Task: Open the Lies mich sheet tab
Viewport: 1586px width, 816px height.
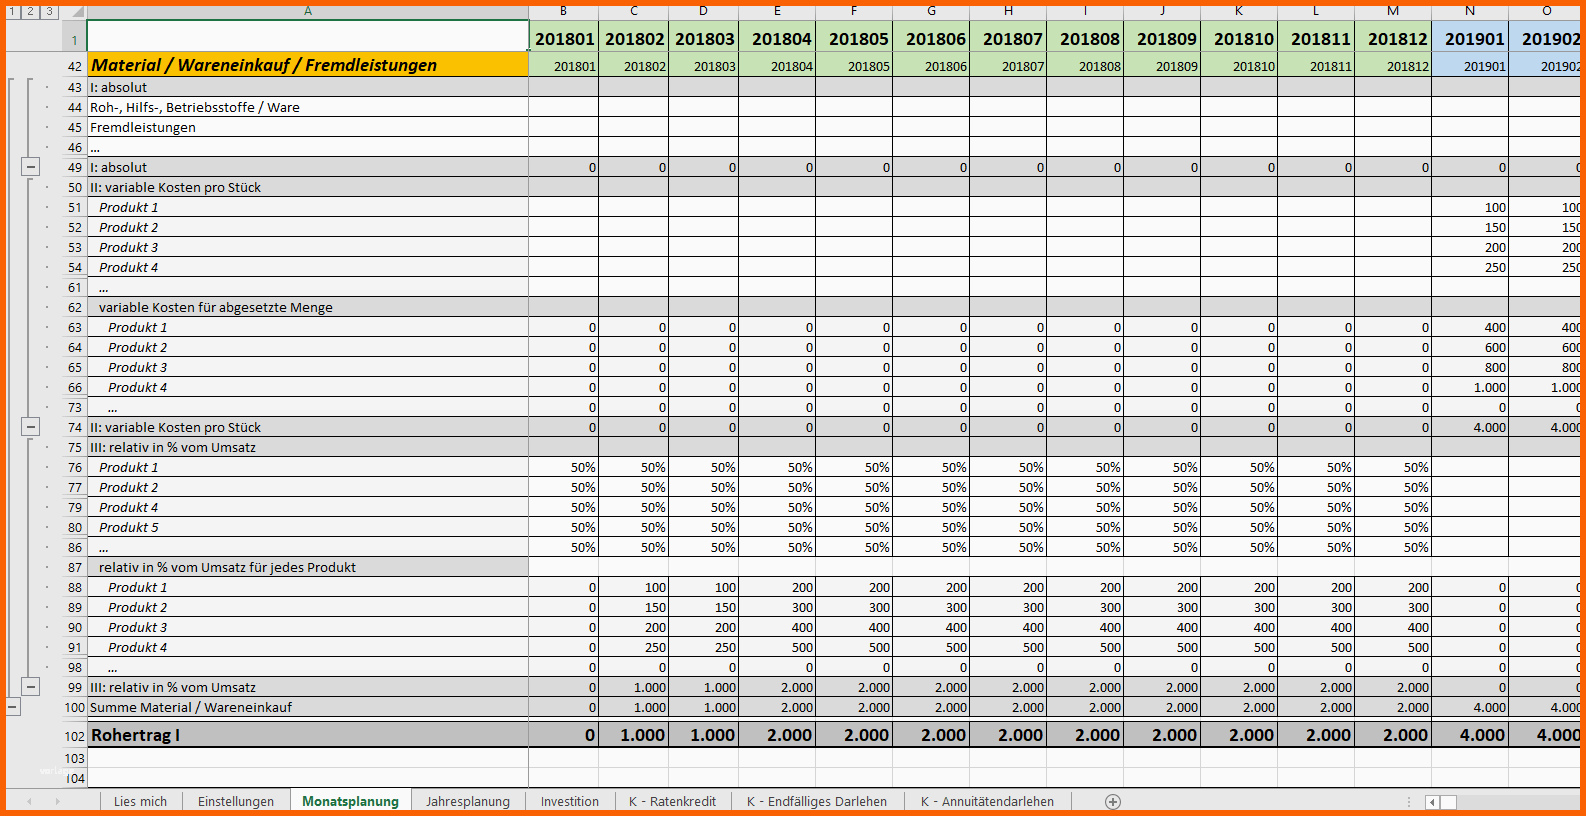Action: (140, 801)
